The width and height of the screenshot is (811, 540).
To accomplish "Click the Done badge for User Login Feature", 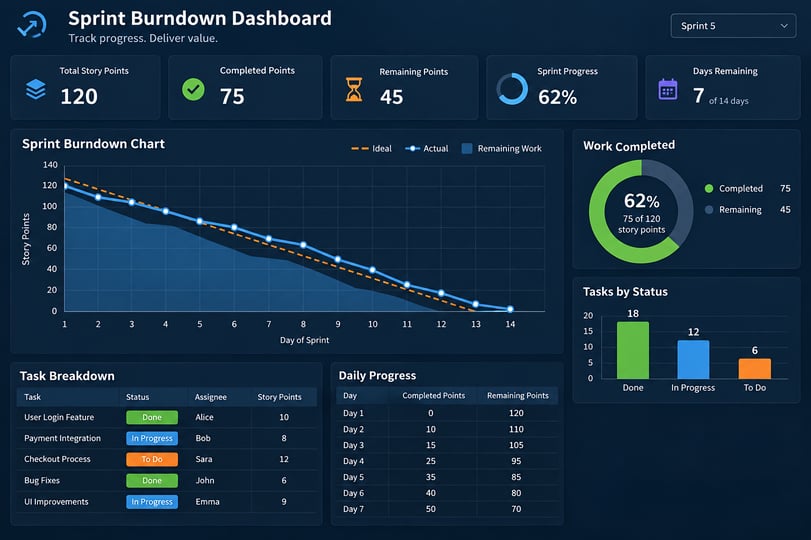I will 152,417.
